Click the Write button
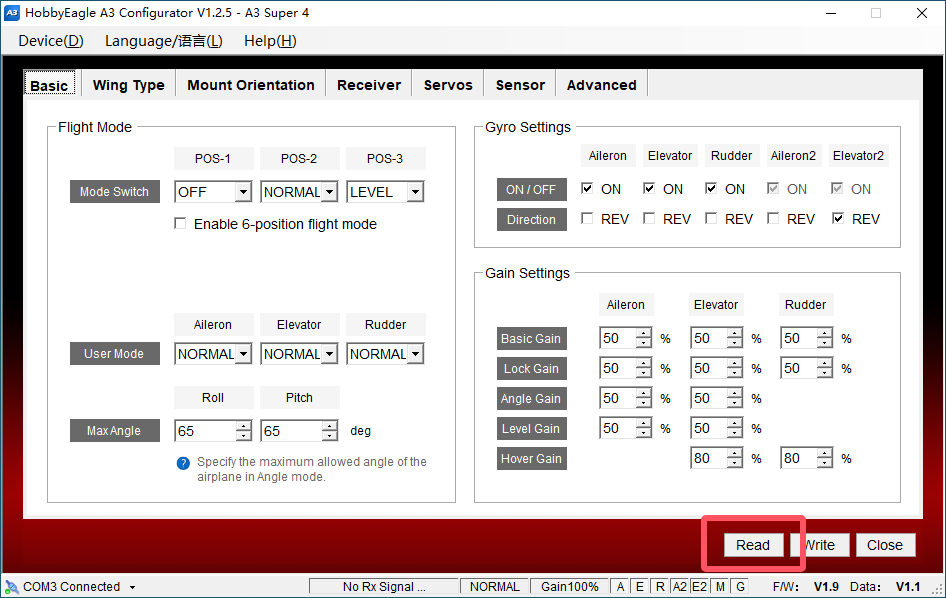Viewport: 946px width, 598px height. click(821, 545)
